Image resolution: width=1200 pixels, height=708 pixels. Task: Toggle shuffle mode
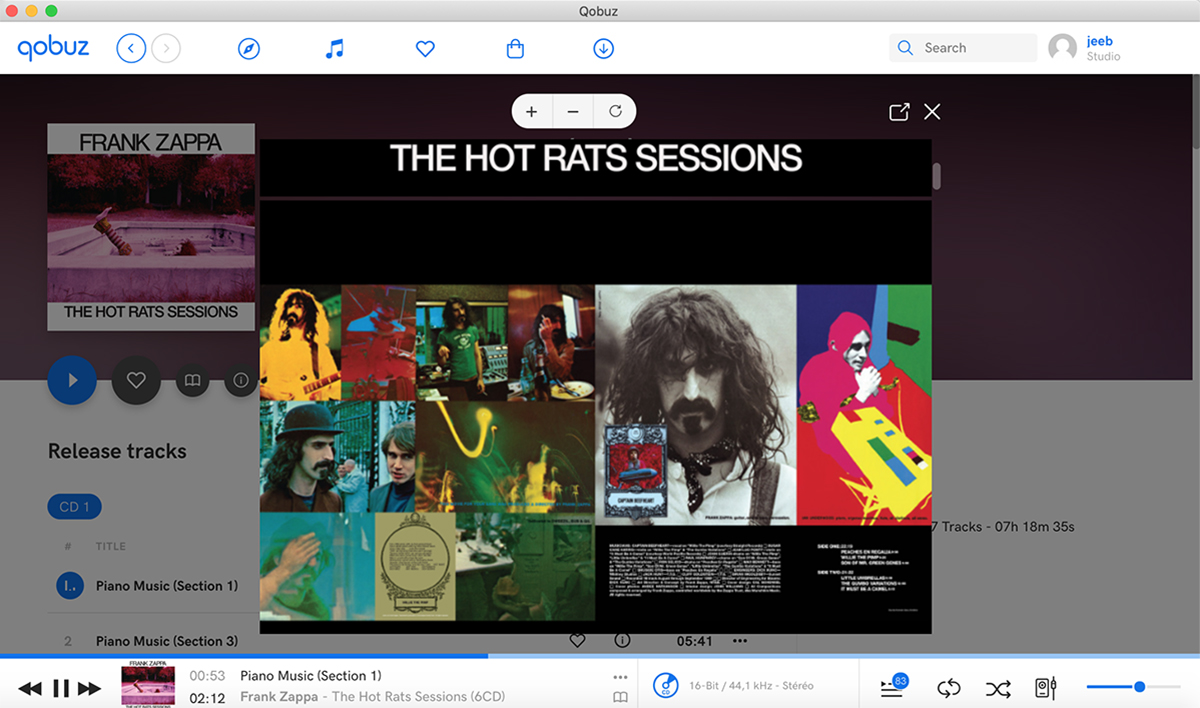pos(997,688)
